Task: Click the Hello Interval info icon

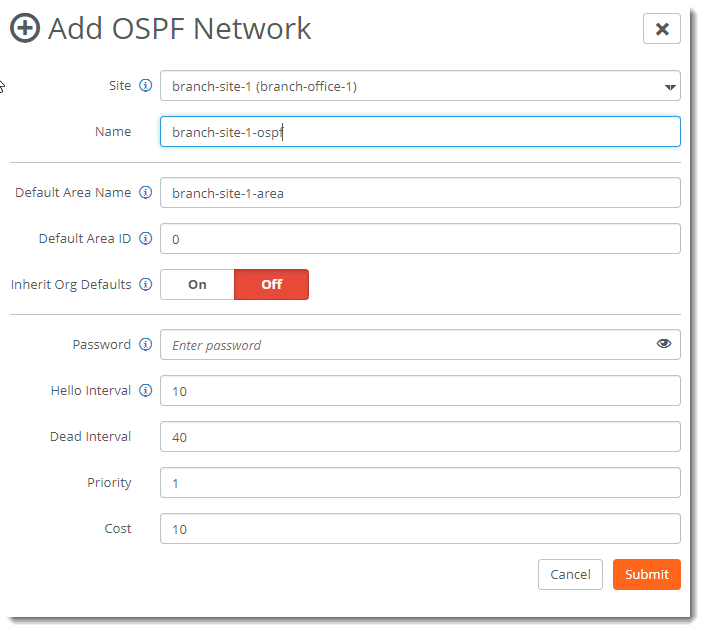Action: click(x=146, y=391)
